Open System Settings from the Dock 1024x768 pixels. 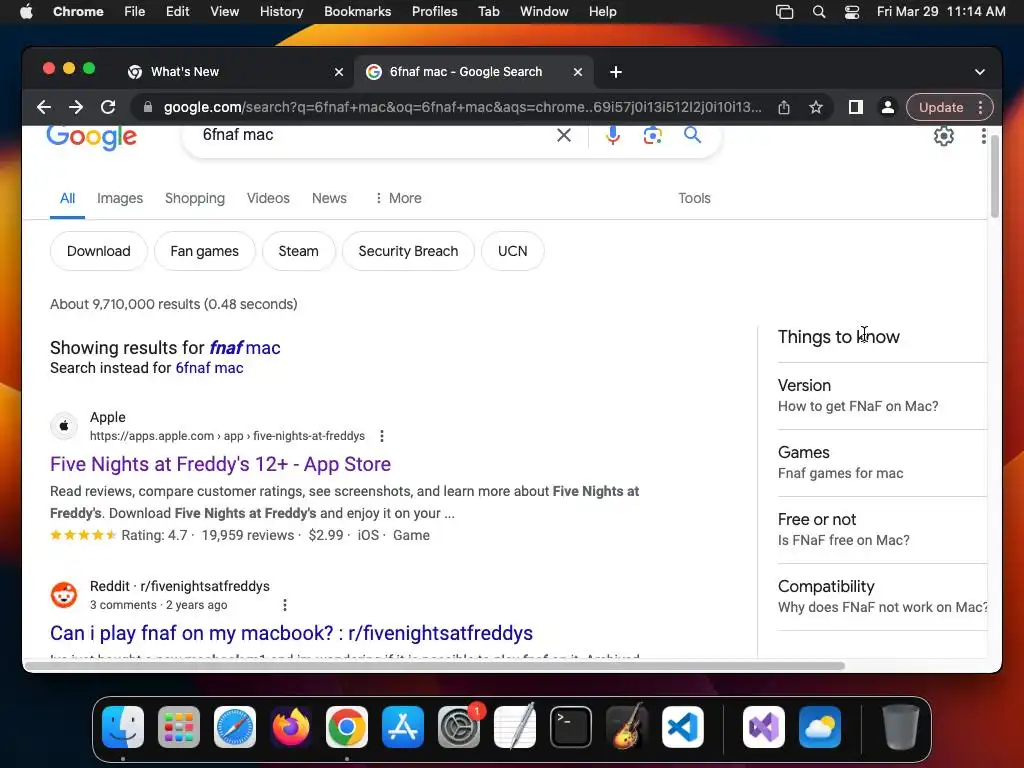(x=458, y=727)
